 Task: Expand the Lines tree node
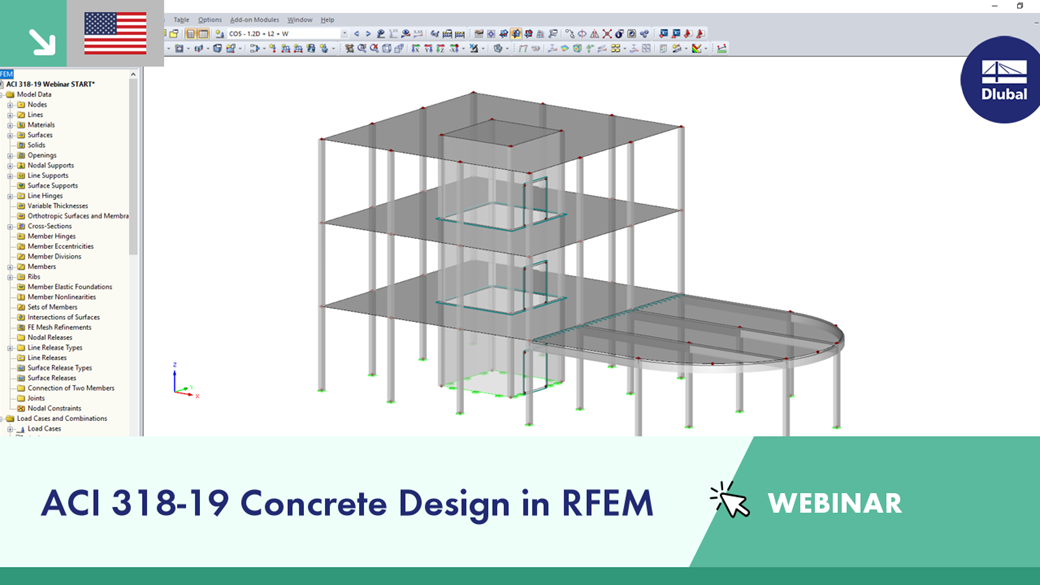pos(10,115)
